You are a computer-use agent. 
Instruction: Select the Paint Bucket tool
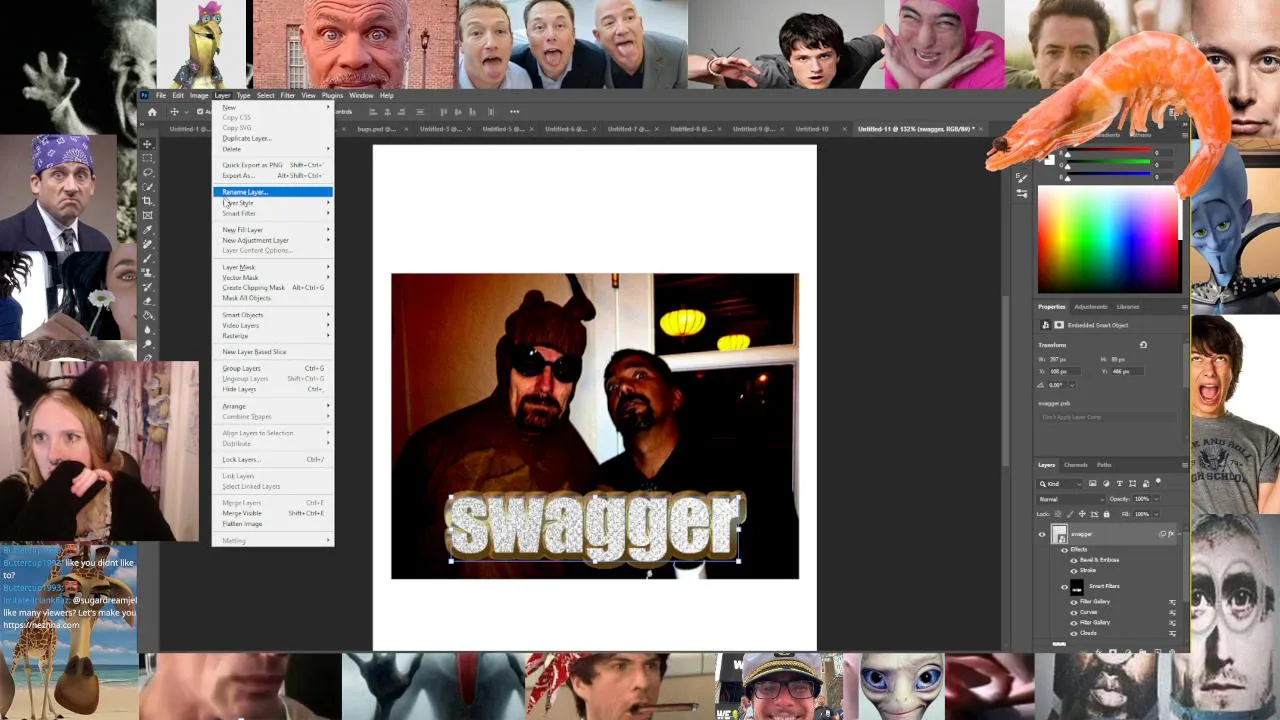point(148,315)
